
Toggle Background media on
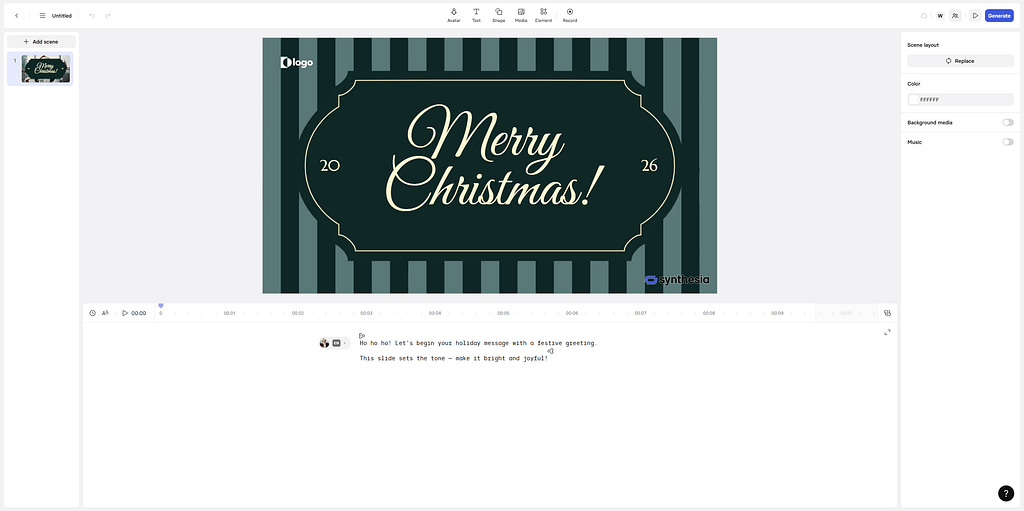pos(1008,122)
